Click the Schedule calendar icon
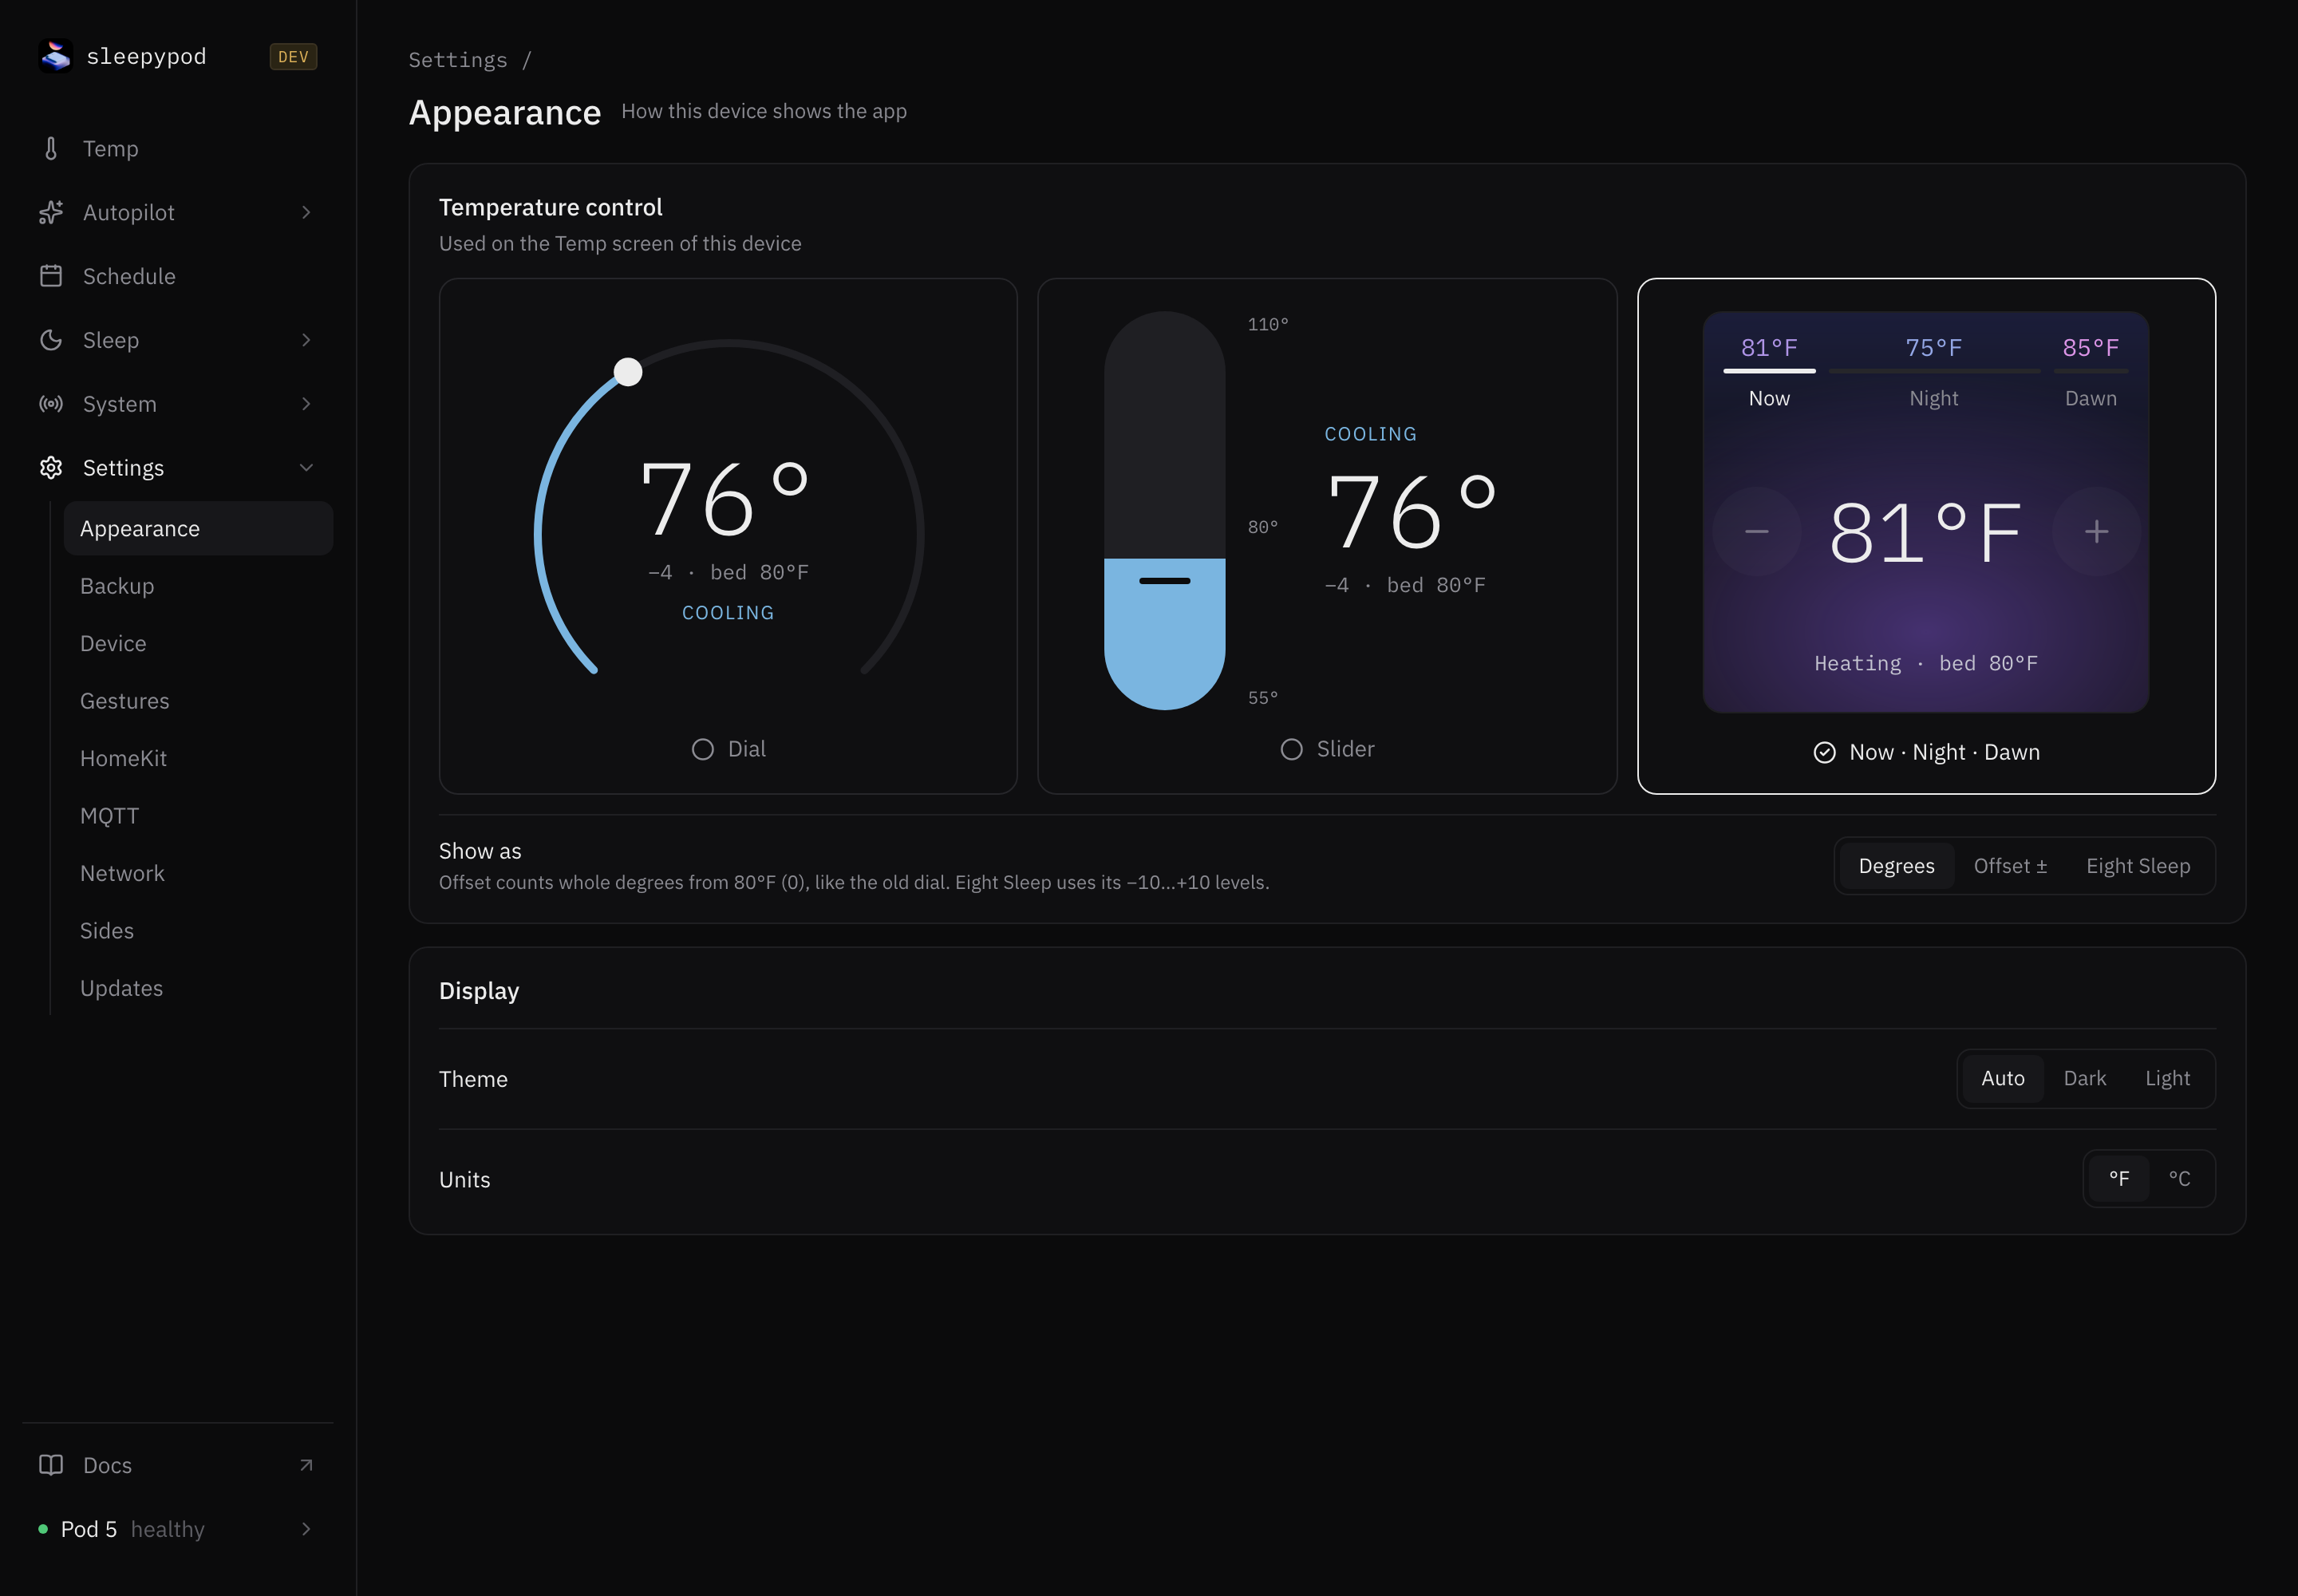Screen dimensions: 2298x1596 [51, 276]
